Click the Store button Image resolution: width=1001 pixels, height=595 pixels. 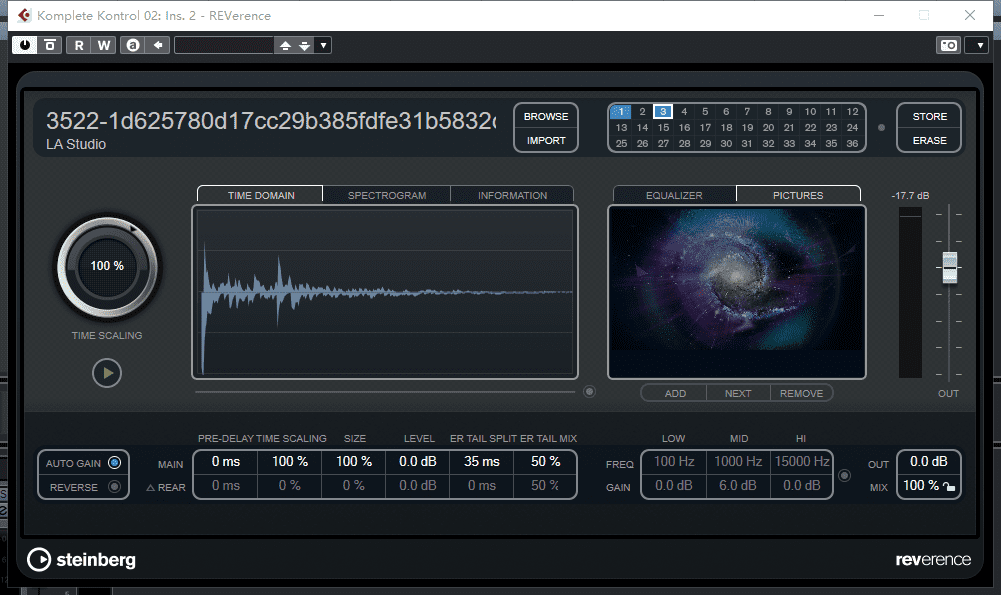[929, 116]
